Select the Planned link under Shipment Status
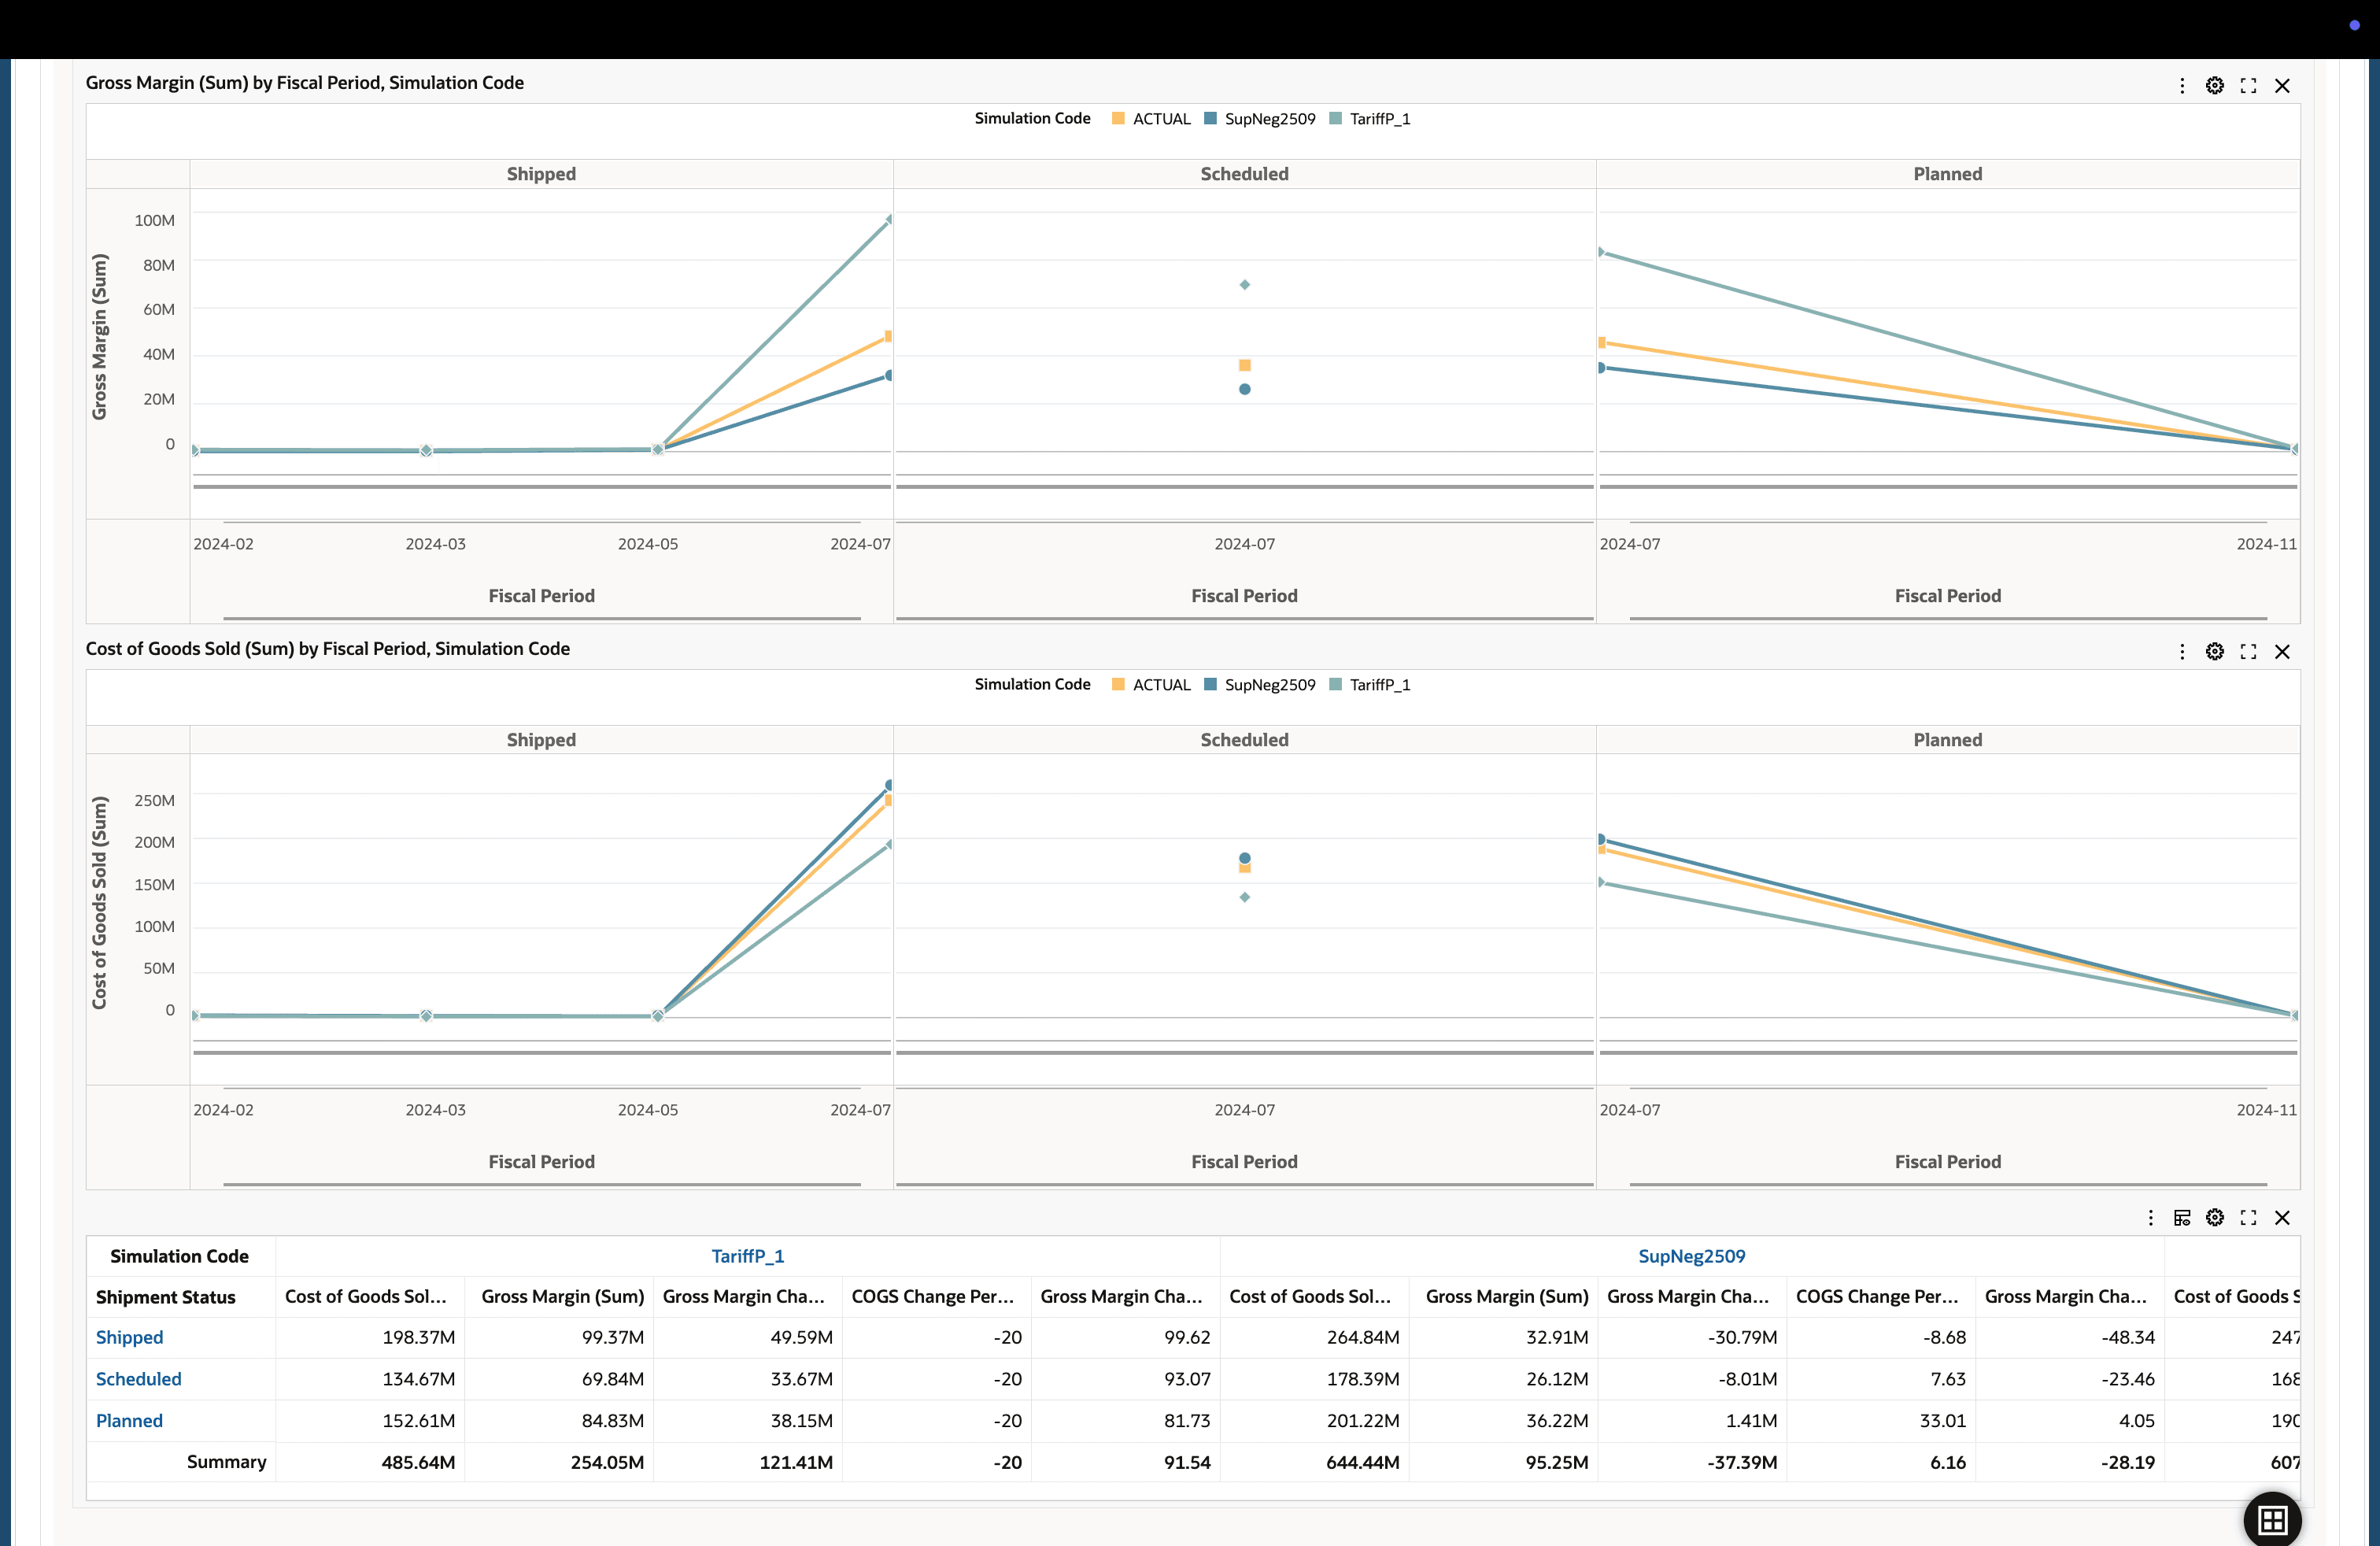The image size is (2380, 1546). tap(128, 1420)
